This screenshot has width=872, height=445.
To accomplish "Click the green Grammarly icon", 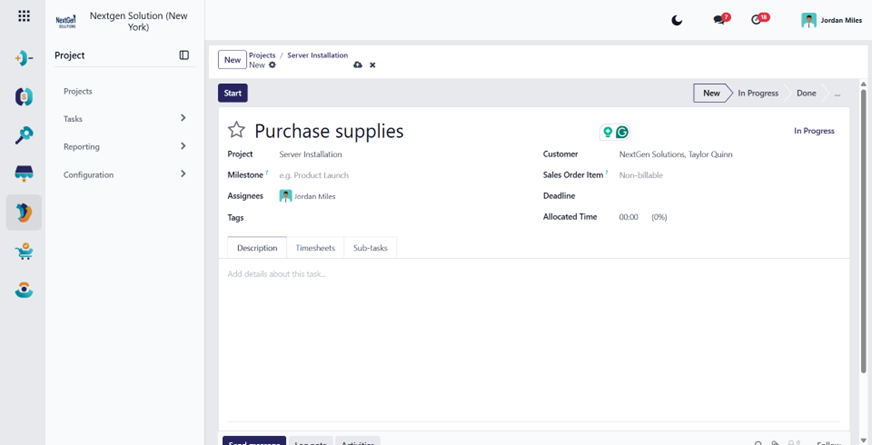I will (x=622, y=132).
